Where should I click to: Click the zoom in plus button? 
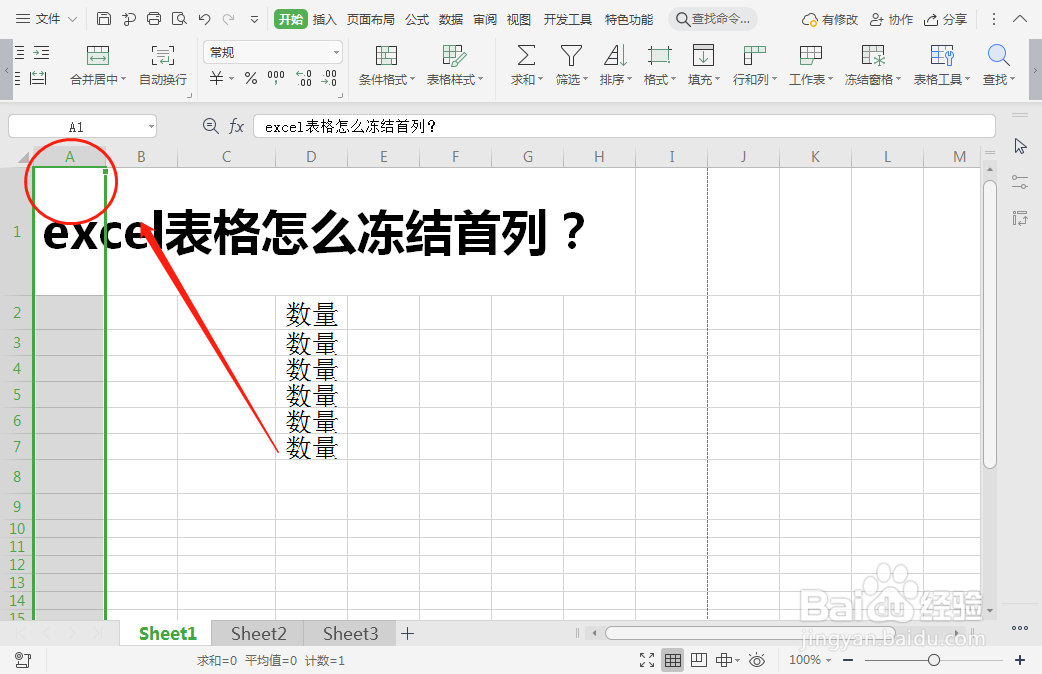coord(1020,660)
